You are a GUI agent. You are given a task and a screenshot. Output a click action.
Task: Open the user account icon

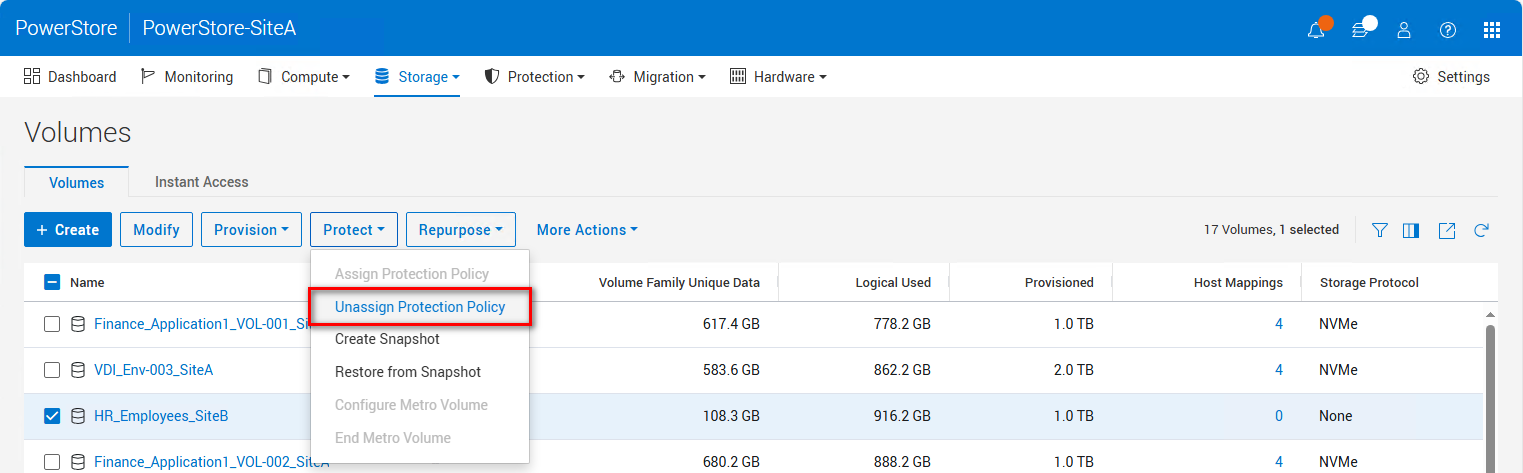(1404, 29)
